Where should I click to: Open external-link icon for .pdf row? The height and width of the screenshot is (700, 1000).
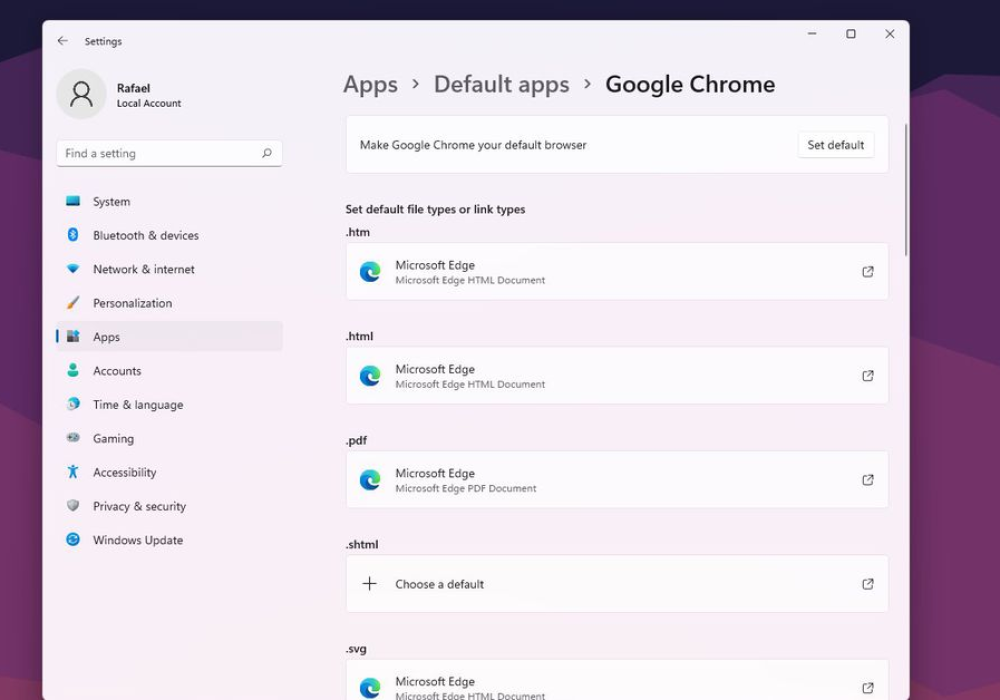tap(867, 479)
